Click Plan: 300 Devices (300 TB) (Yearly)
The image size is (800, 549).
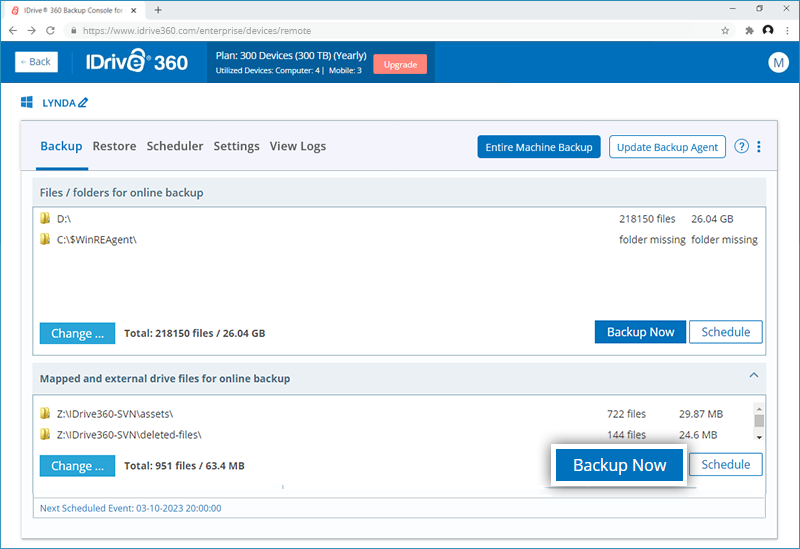pos(291,56)
